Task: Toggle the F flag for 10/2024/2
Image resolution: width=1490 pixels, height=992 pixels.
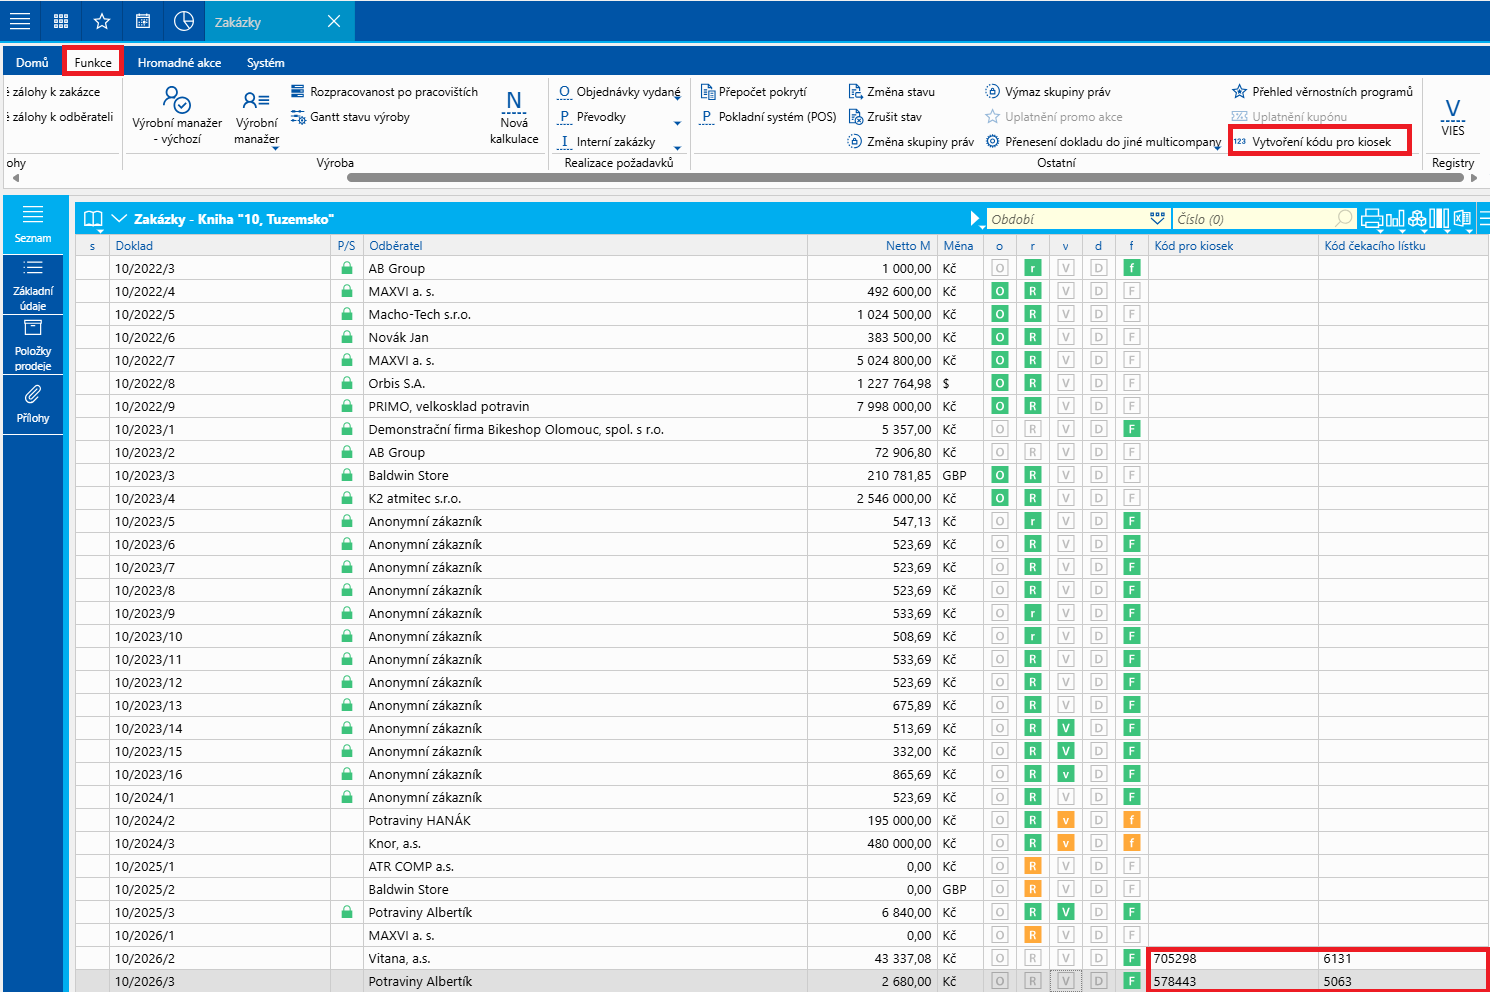Action: coord(1132,820)
